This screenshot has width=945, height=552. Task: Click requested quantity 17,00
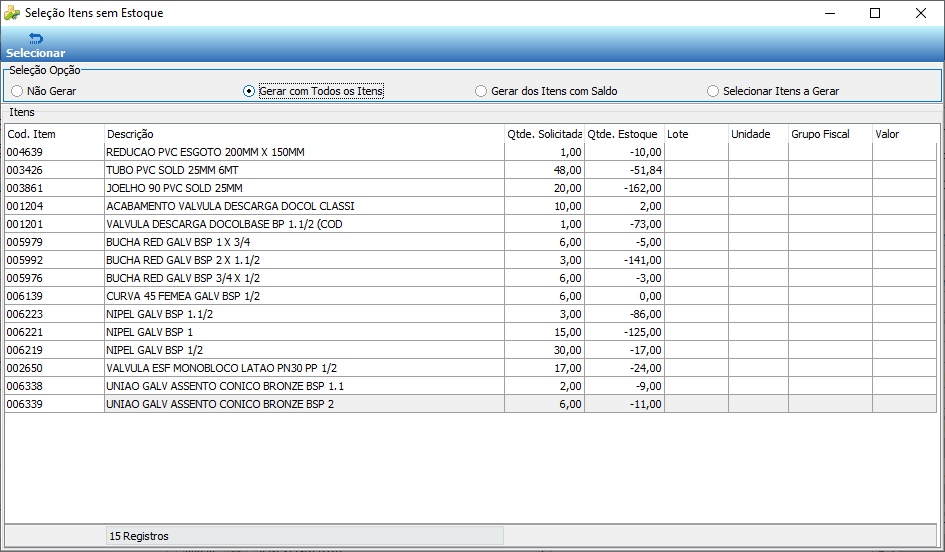point(568,368)
